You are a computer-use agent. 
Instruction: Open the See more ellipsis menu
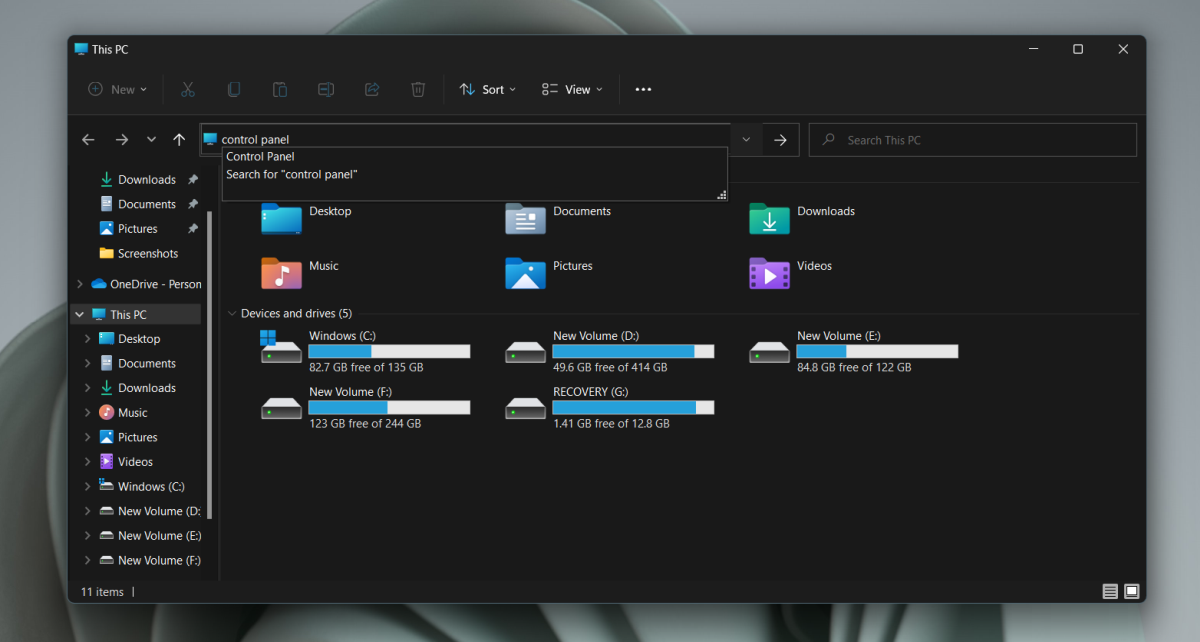tap(643, 89)
